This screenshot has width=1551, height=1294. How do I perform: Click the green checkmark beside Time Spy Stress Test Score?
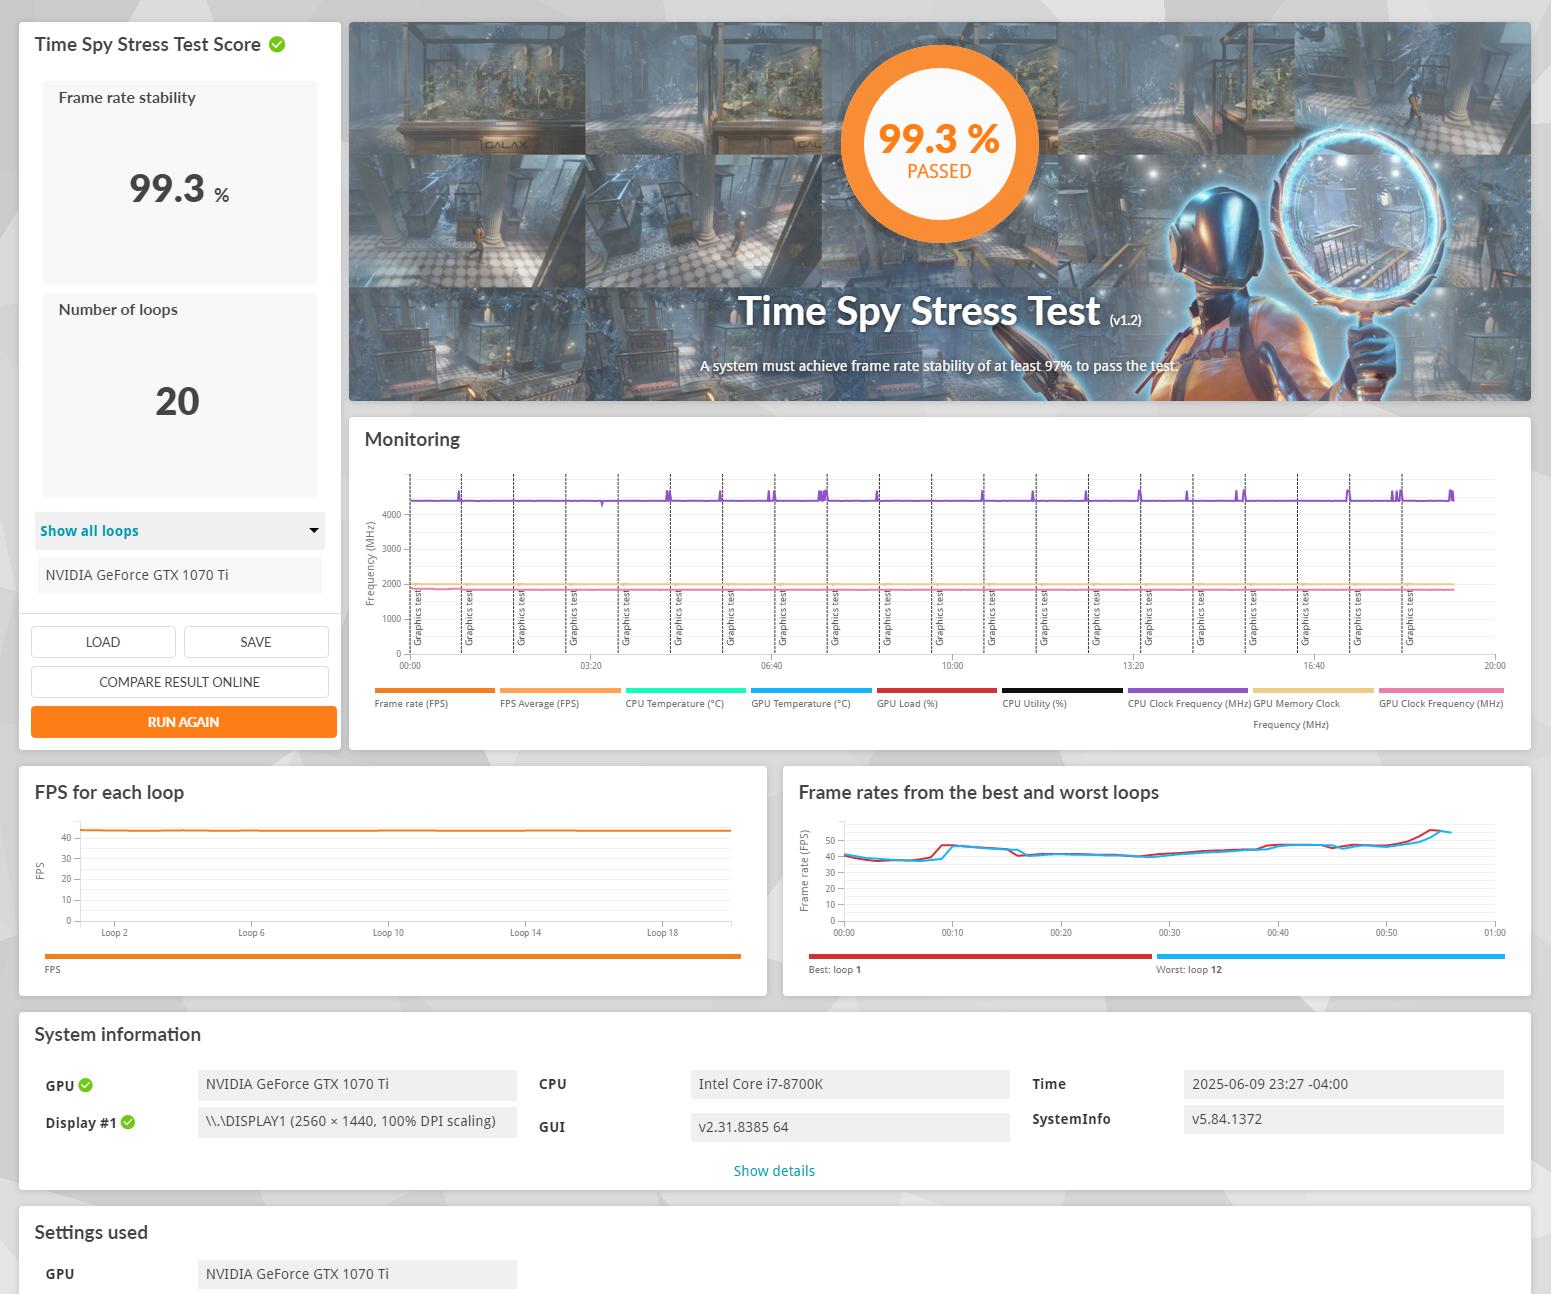coord(277,44)
